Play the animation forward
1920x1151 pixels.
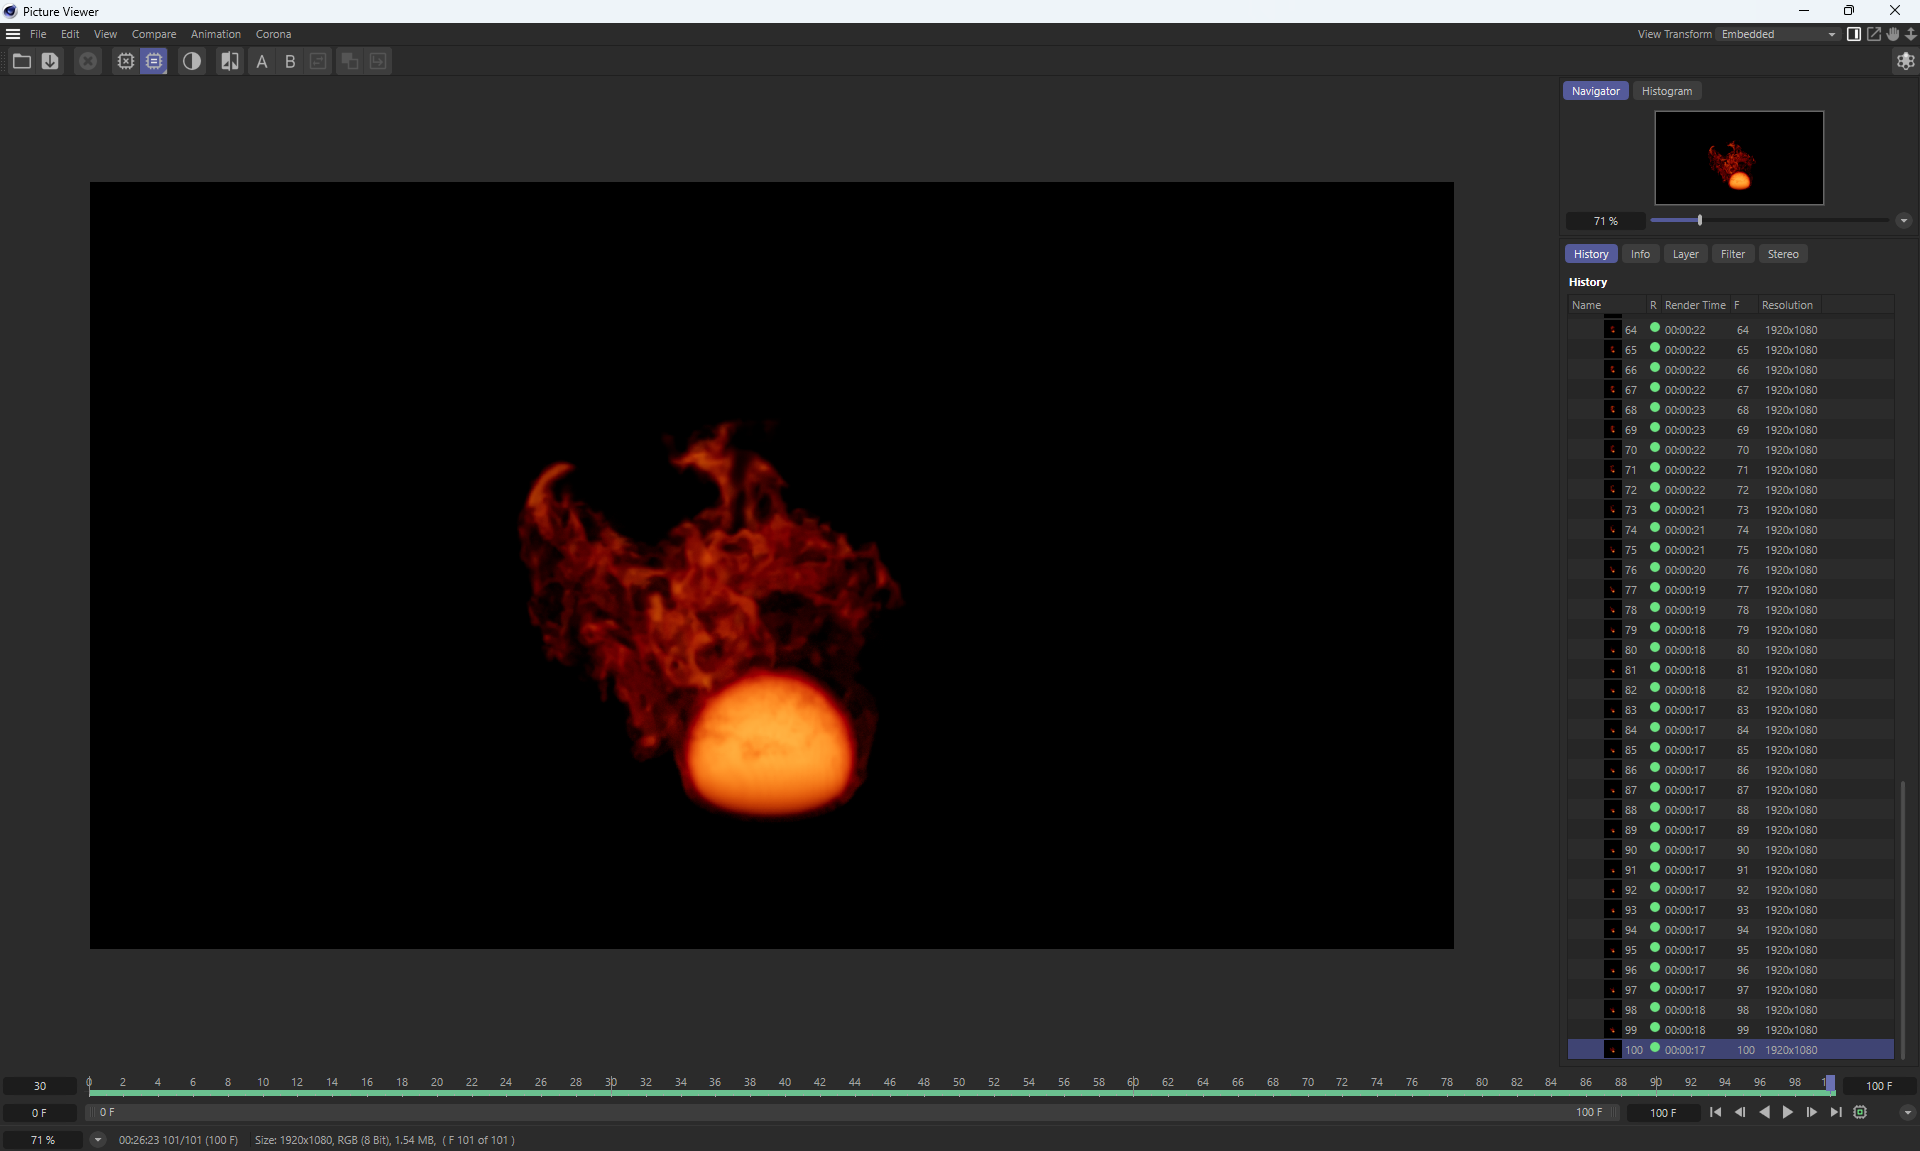(x=1788, y=1112)
